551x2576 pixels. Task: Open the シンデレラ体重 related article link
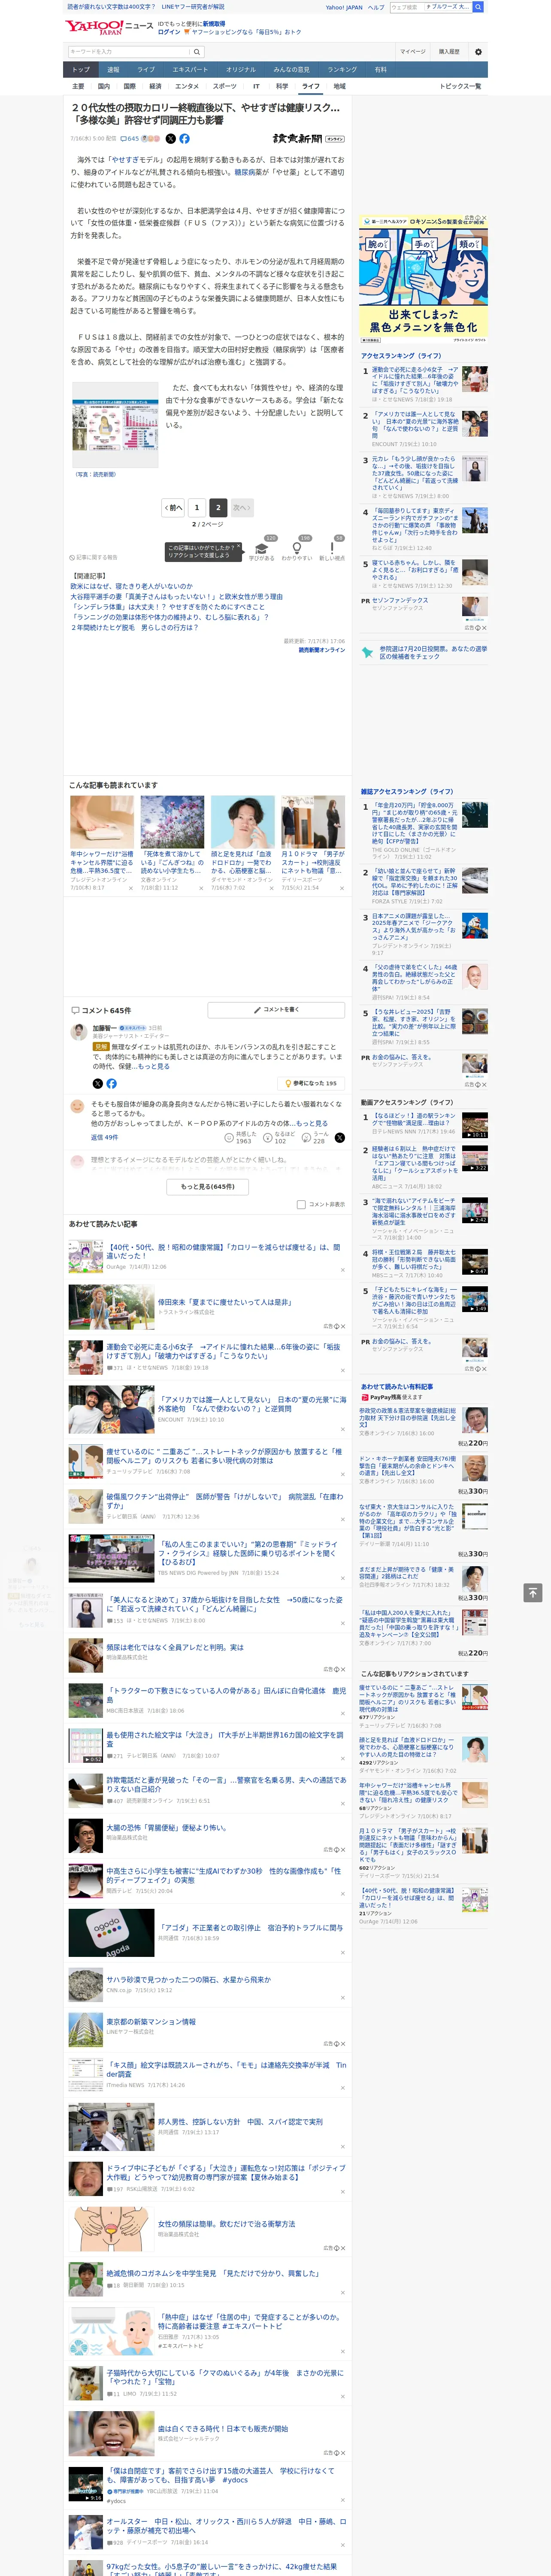168,607
